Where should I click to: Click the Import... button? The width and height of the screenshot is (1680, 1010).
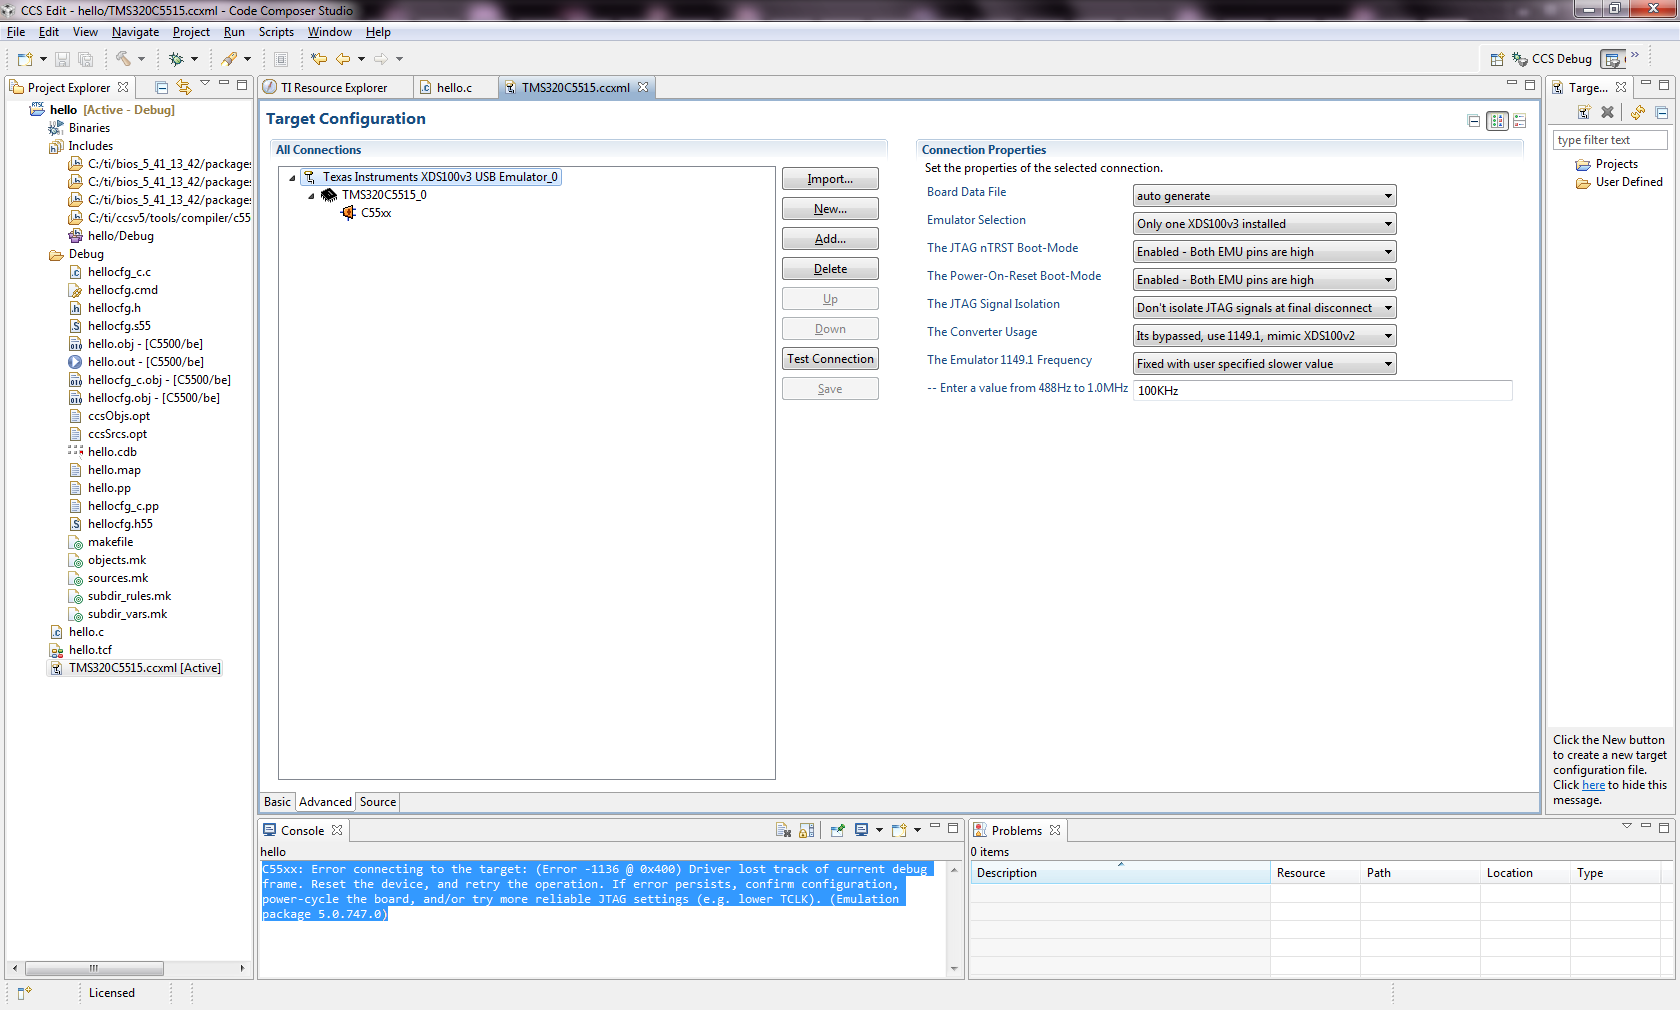click(x=830, y=179)
